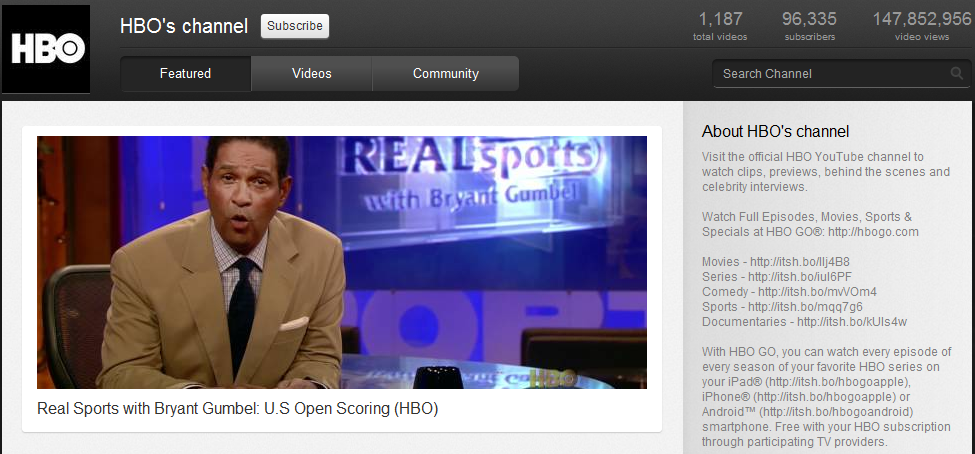Click the search magnifier icon
The image size is (975, 454).
coord(956,73)
